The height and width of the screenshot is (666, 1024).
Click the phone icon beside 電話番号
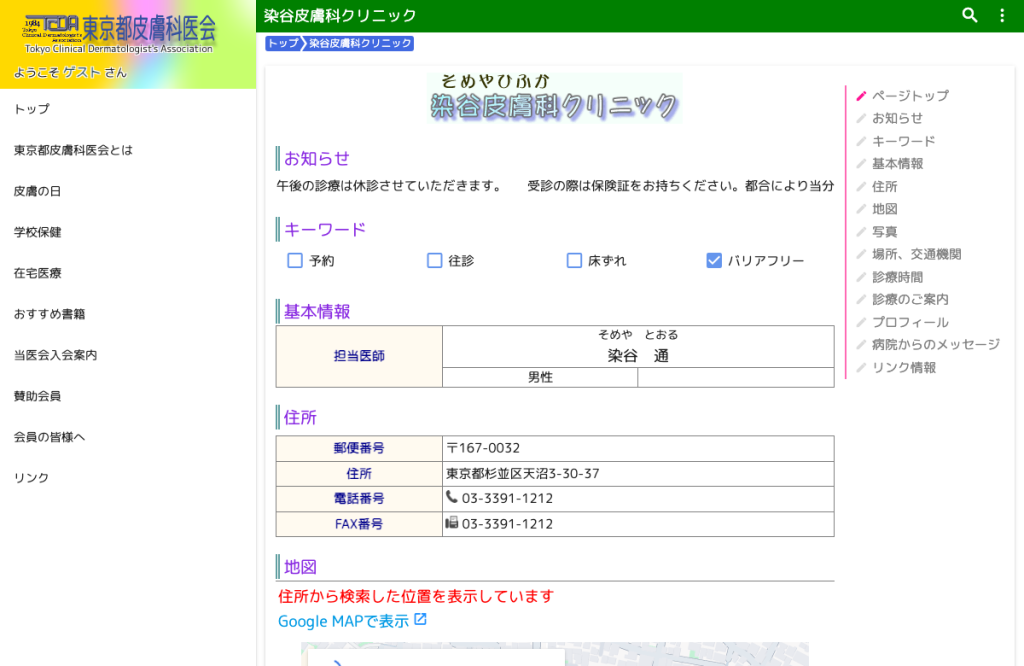pos(451,498)
